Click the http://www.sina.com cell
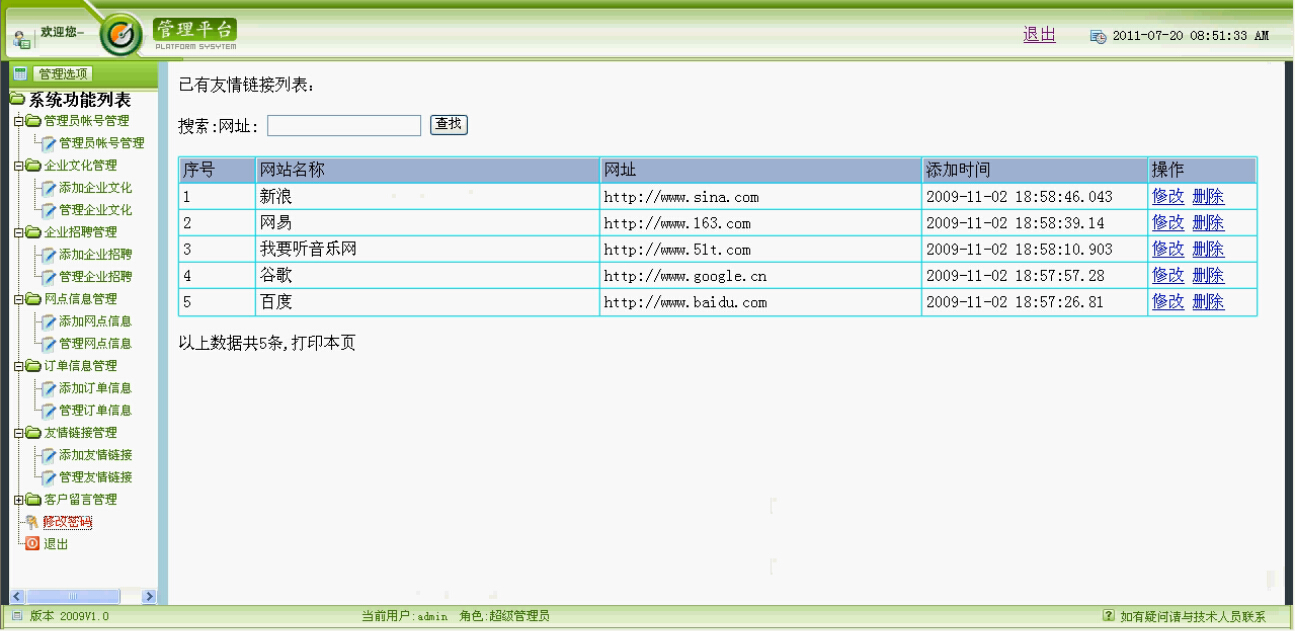Image resolution: width=1295 pixels, height=631 pixels. [x=760, y=197]
